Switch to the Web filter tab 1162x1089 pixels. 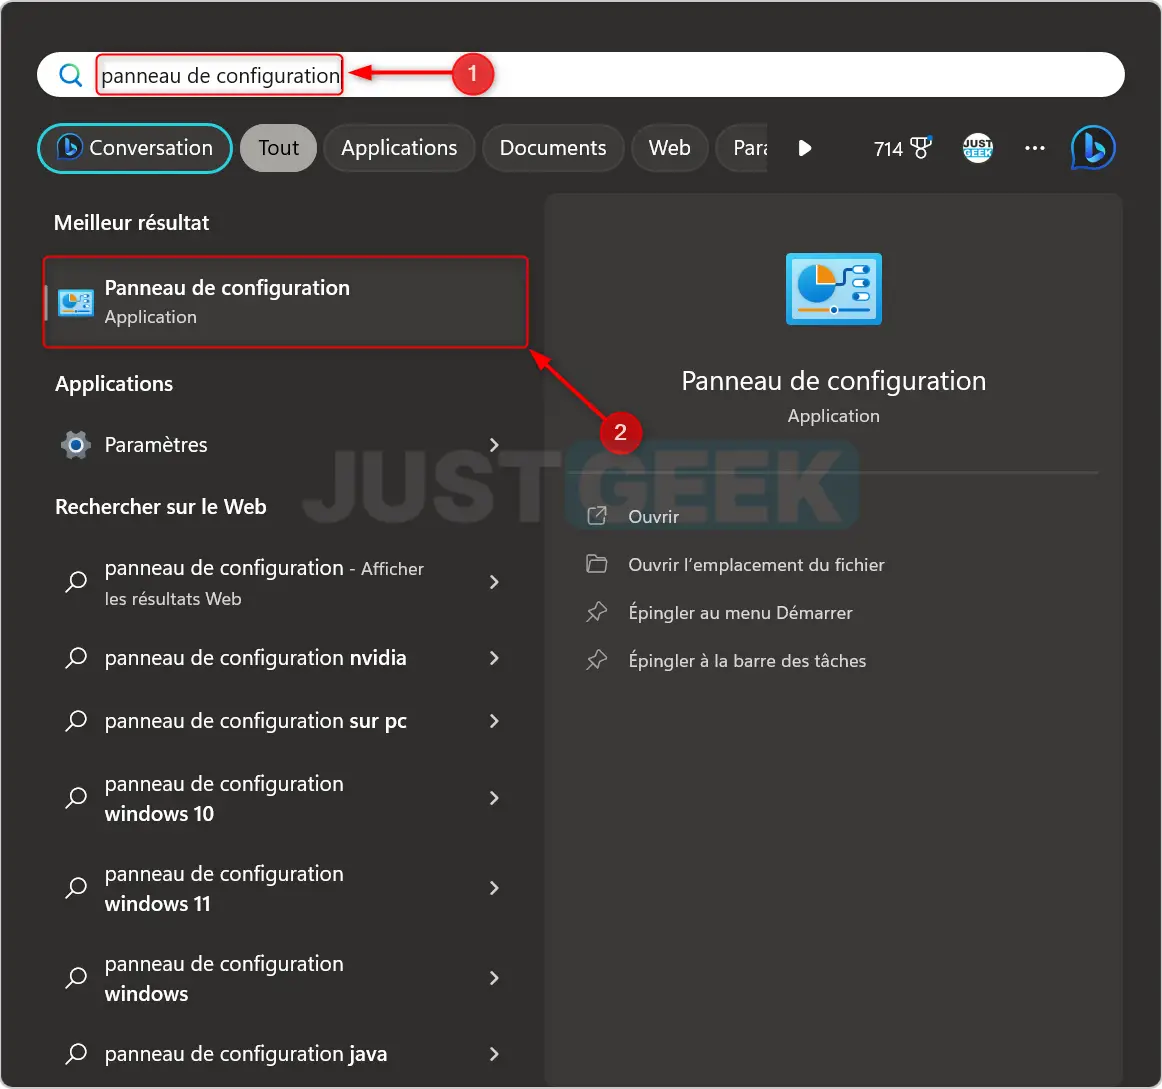(x=669, y=148)
